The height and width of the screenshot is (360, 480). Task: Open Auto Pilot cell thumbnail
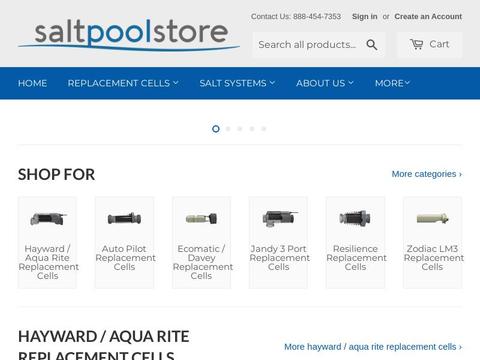pyautogui.click(x=124, y=219)
